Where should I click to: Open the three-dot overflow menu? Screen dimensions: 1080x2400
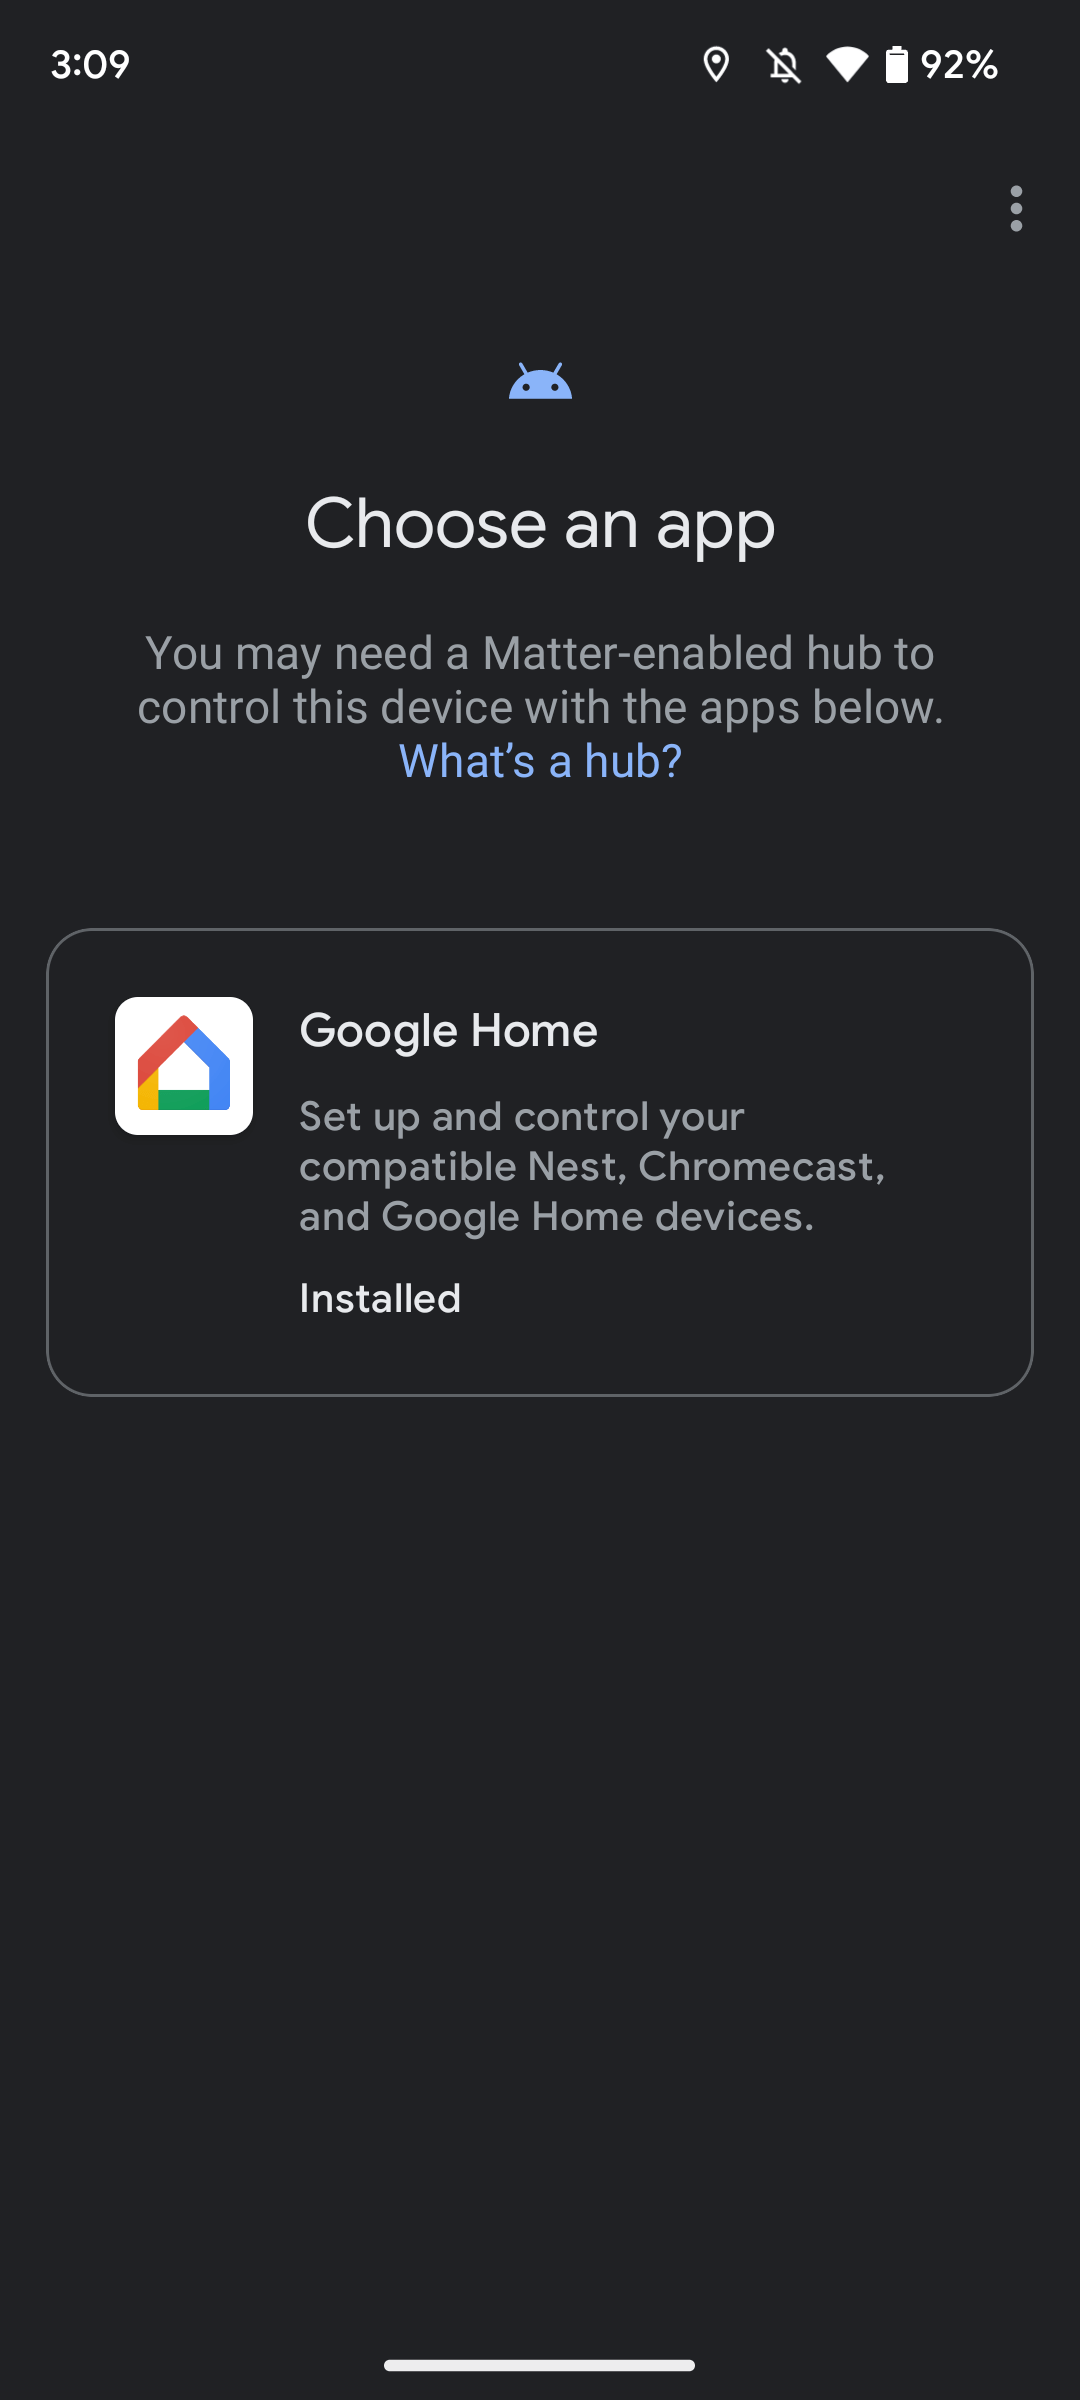[1016, 208]
